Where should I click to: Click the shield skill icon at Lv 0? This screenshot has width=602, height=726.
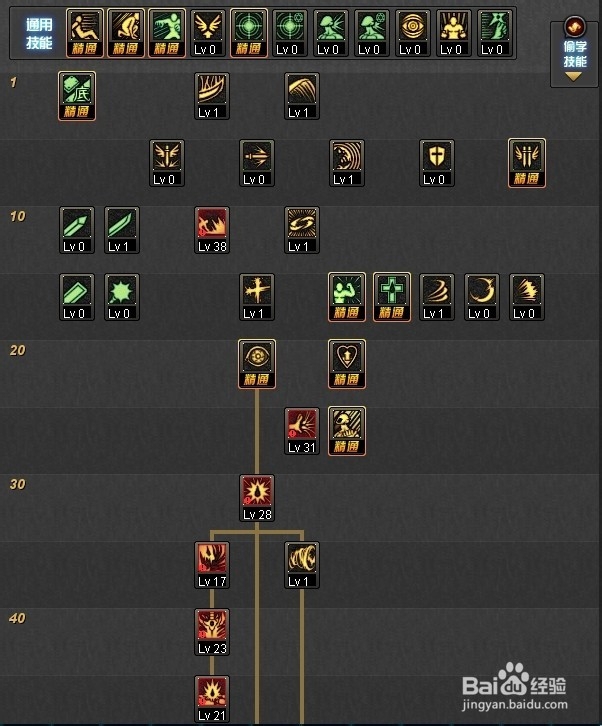click(x=437, y=163)
